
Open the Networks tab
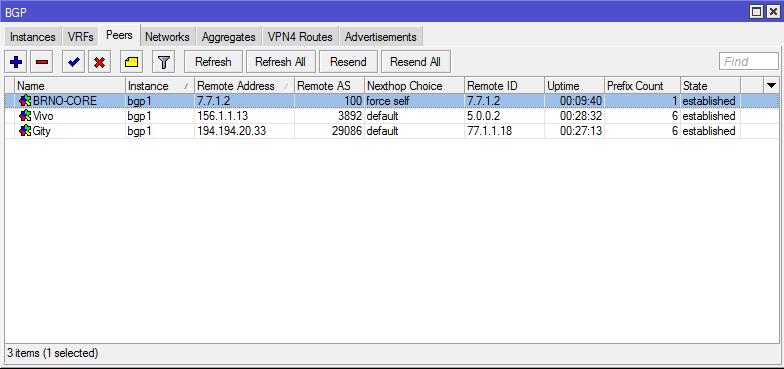click(167, 37)
